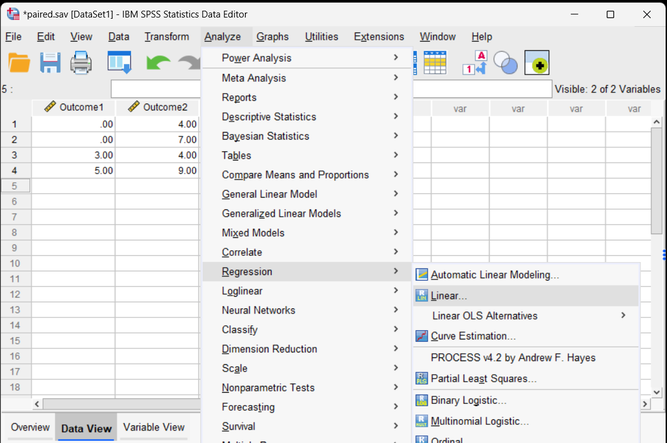Switch to the Variable View tab
The image size is (667, 443).
click(154, 427)
